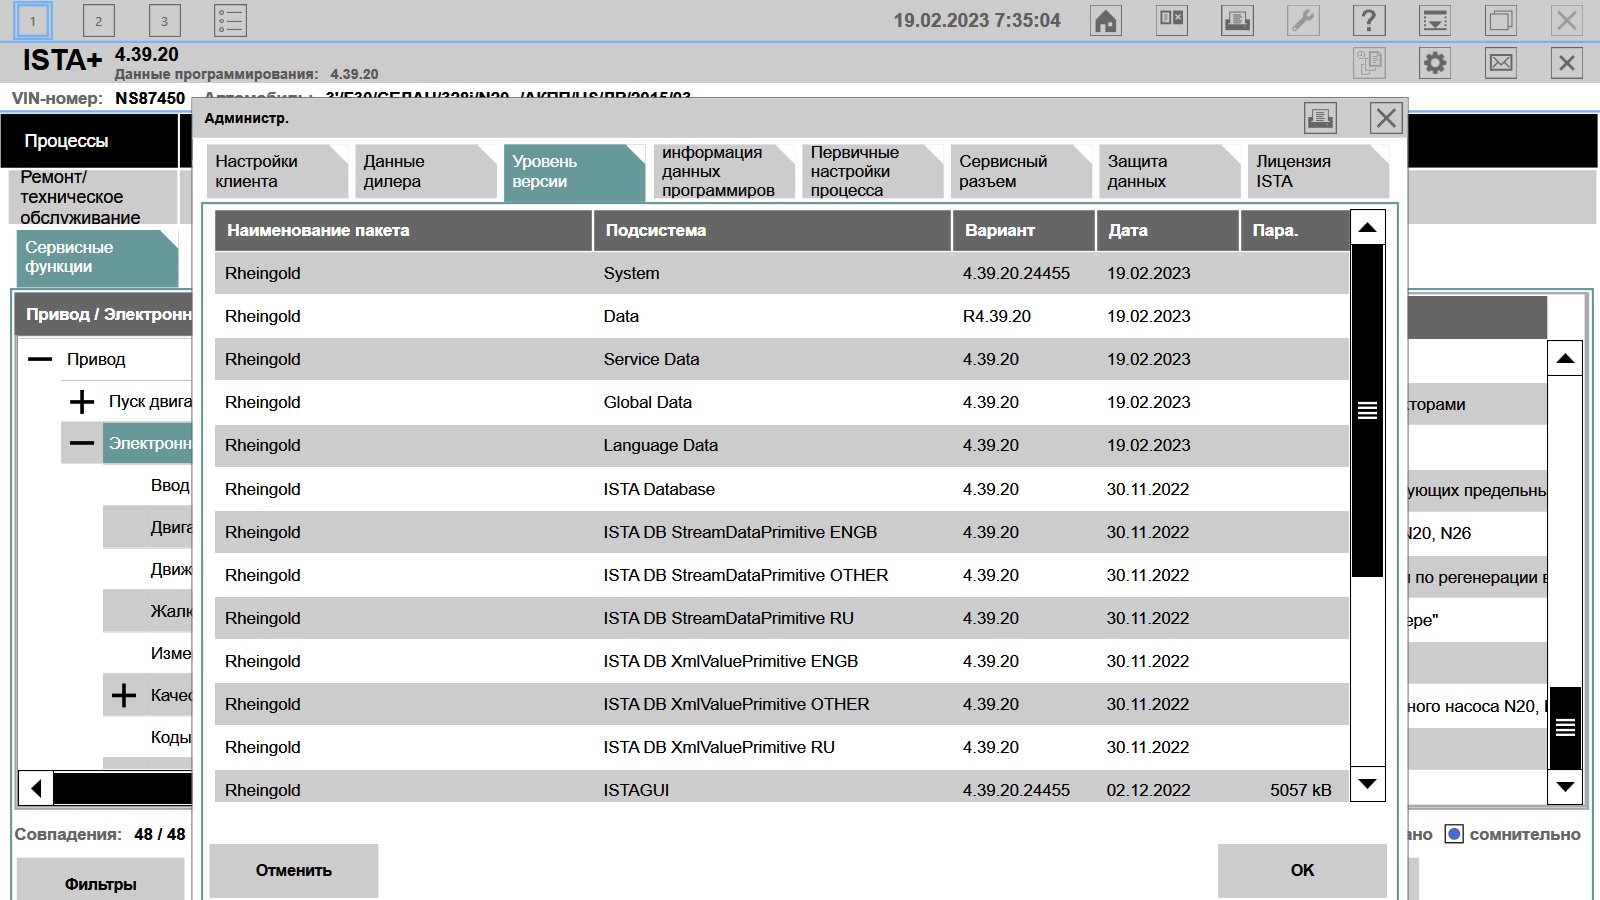Open the gear icon under top toolbar
Image resolution: width=1600 pixels, height=900 pixels.
click(x=1435, y=63)
